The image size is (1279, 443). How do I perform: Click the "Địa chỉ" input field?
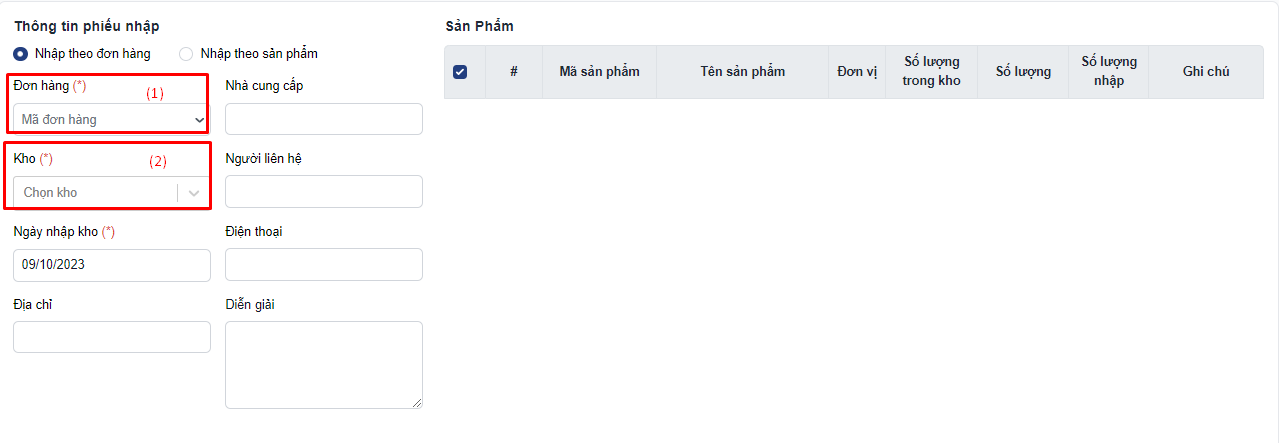click(112, 337)
